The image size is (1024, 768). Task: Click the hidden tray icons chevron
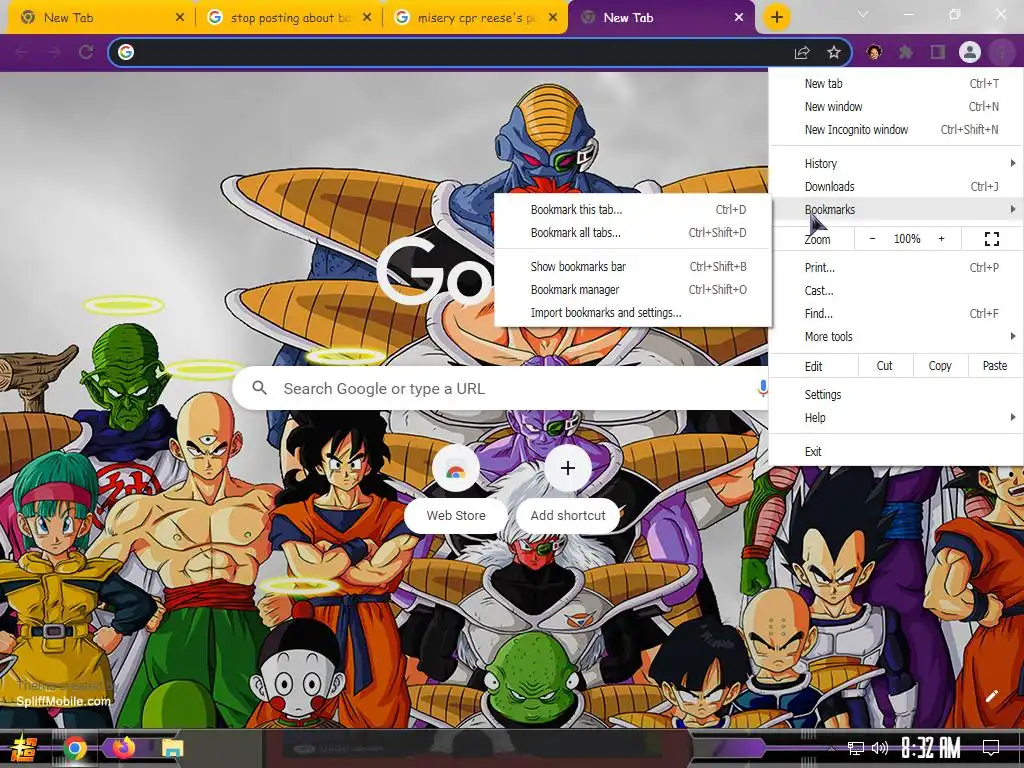click(x=831, y=748)
